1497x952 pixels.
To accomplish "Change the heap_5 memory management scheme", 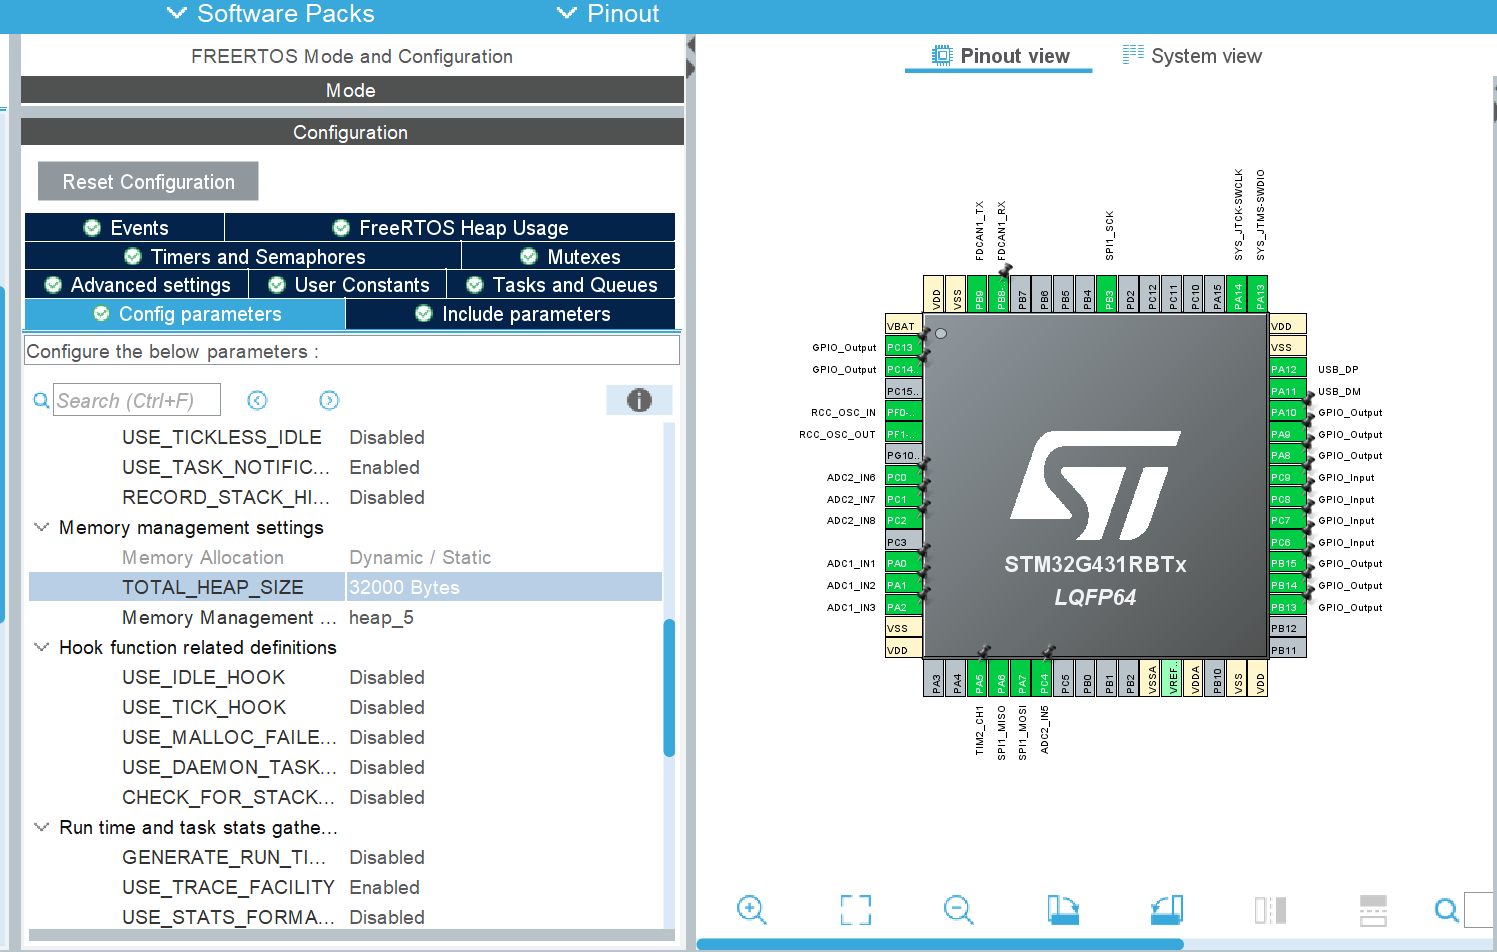I will [x=381, y=617].
